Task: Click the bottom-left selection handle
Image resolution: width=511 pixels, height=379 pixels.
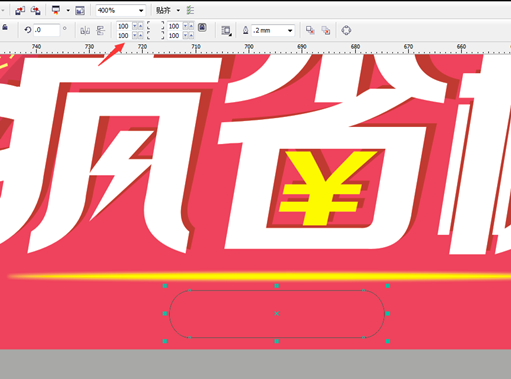Action: coord(165,341)
